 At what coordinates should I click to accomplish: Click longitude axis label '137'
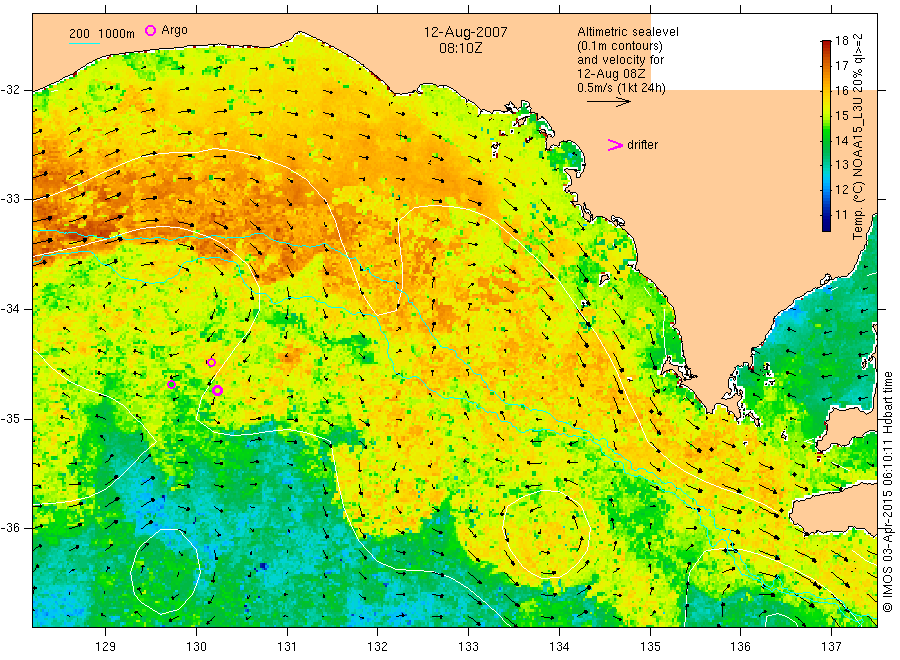pyautogui.click(x=831, y=647)
